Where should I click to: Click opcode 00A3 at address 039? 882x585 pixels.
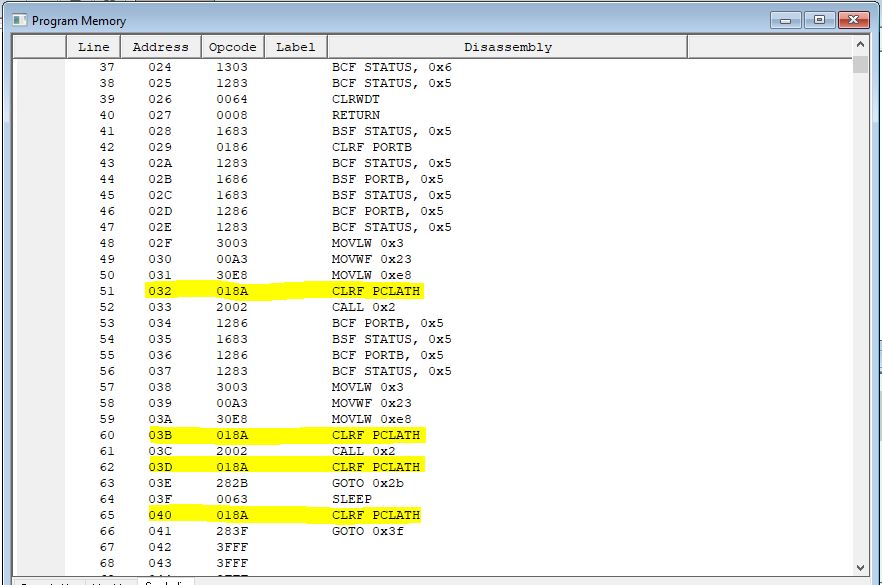coord(232,403)
